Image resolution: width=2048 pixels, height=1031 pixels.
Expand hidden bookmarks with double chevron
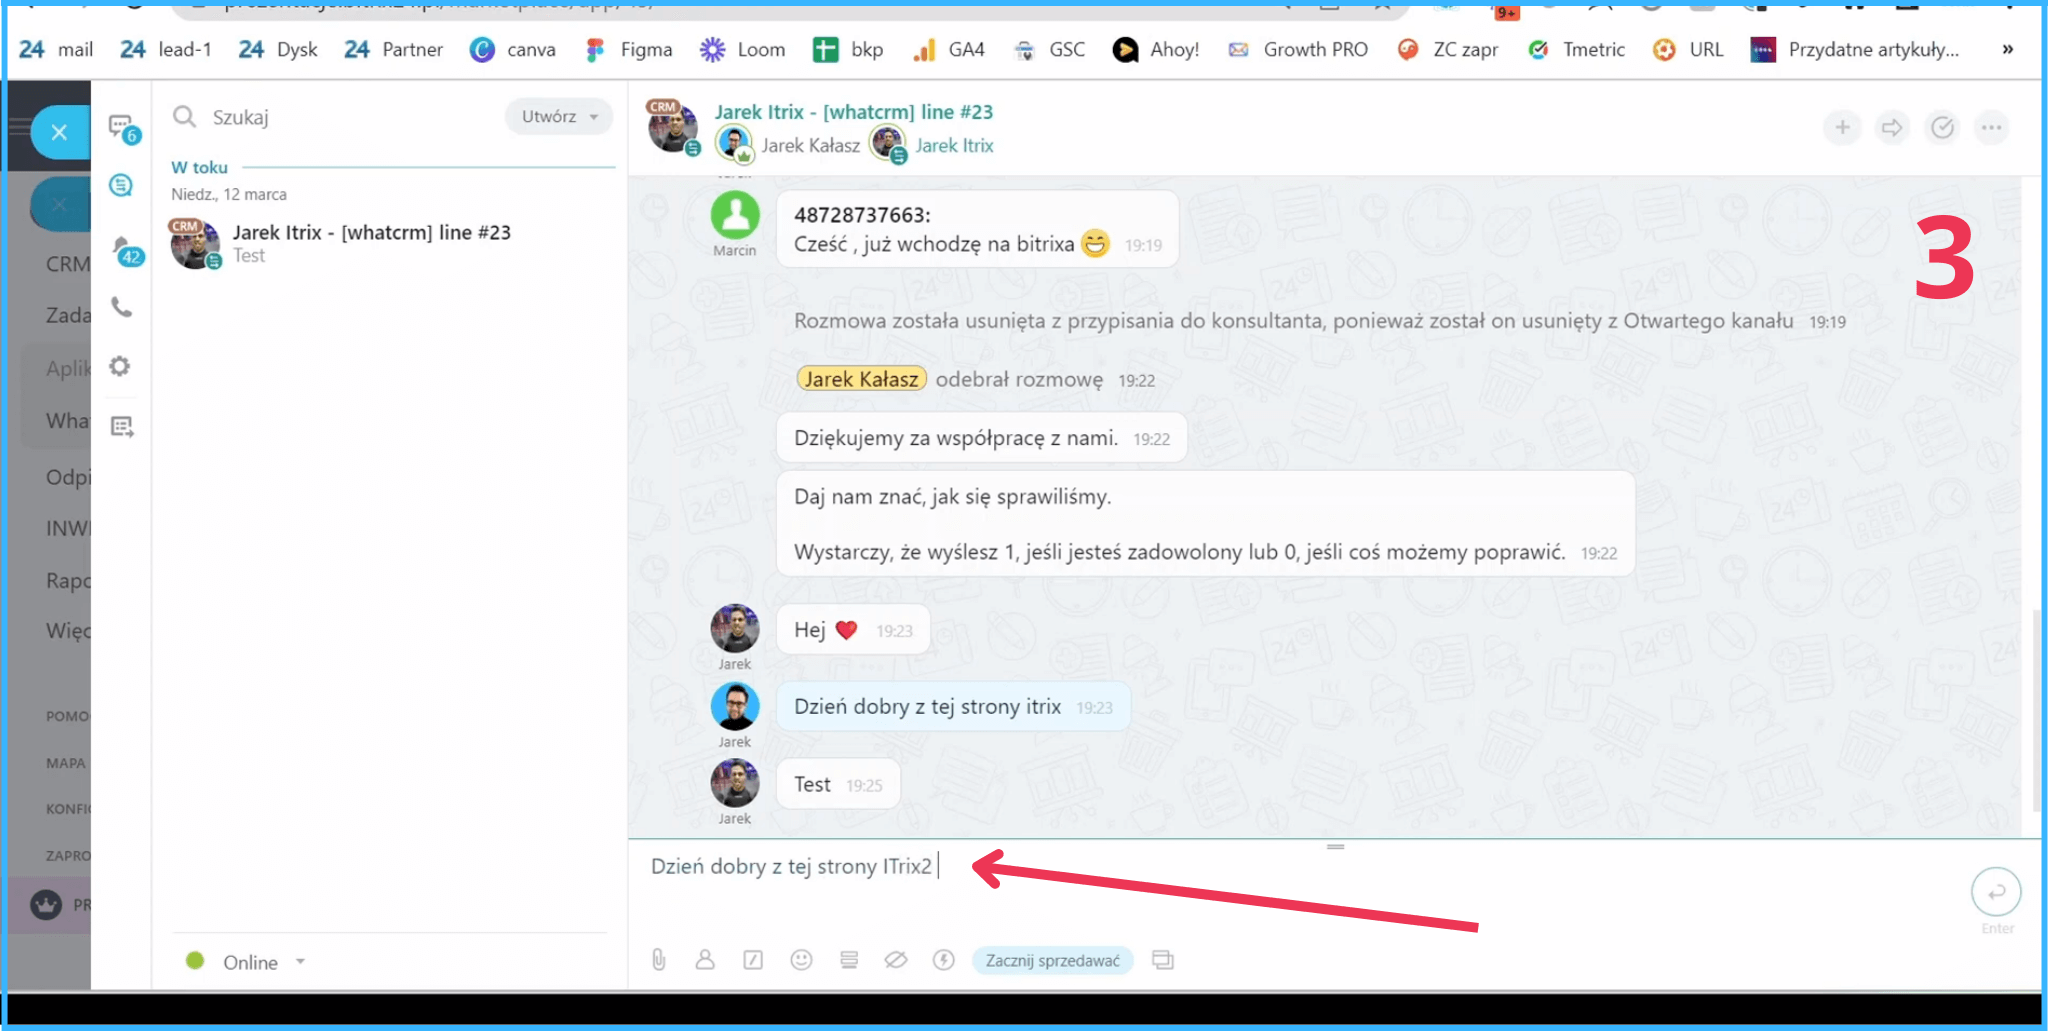(2007, 50)
